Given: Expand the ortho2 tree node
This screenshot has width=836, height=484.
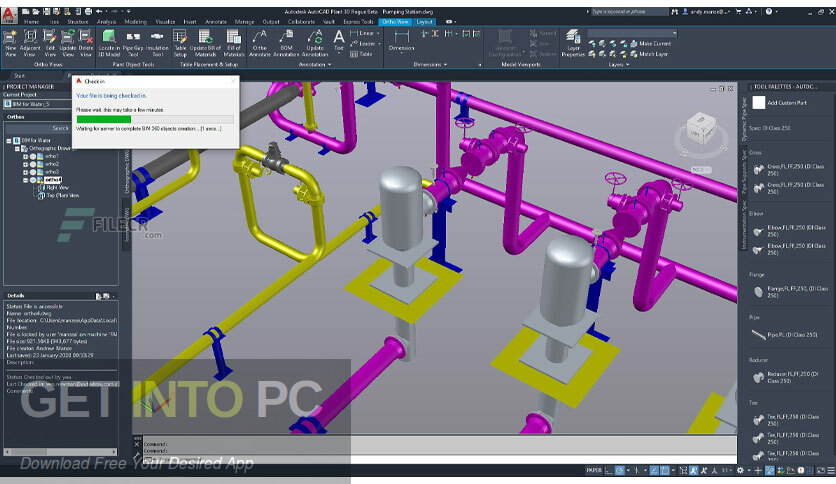Looking at the screenshot, I should [25, 164].
